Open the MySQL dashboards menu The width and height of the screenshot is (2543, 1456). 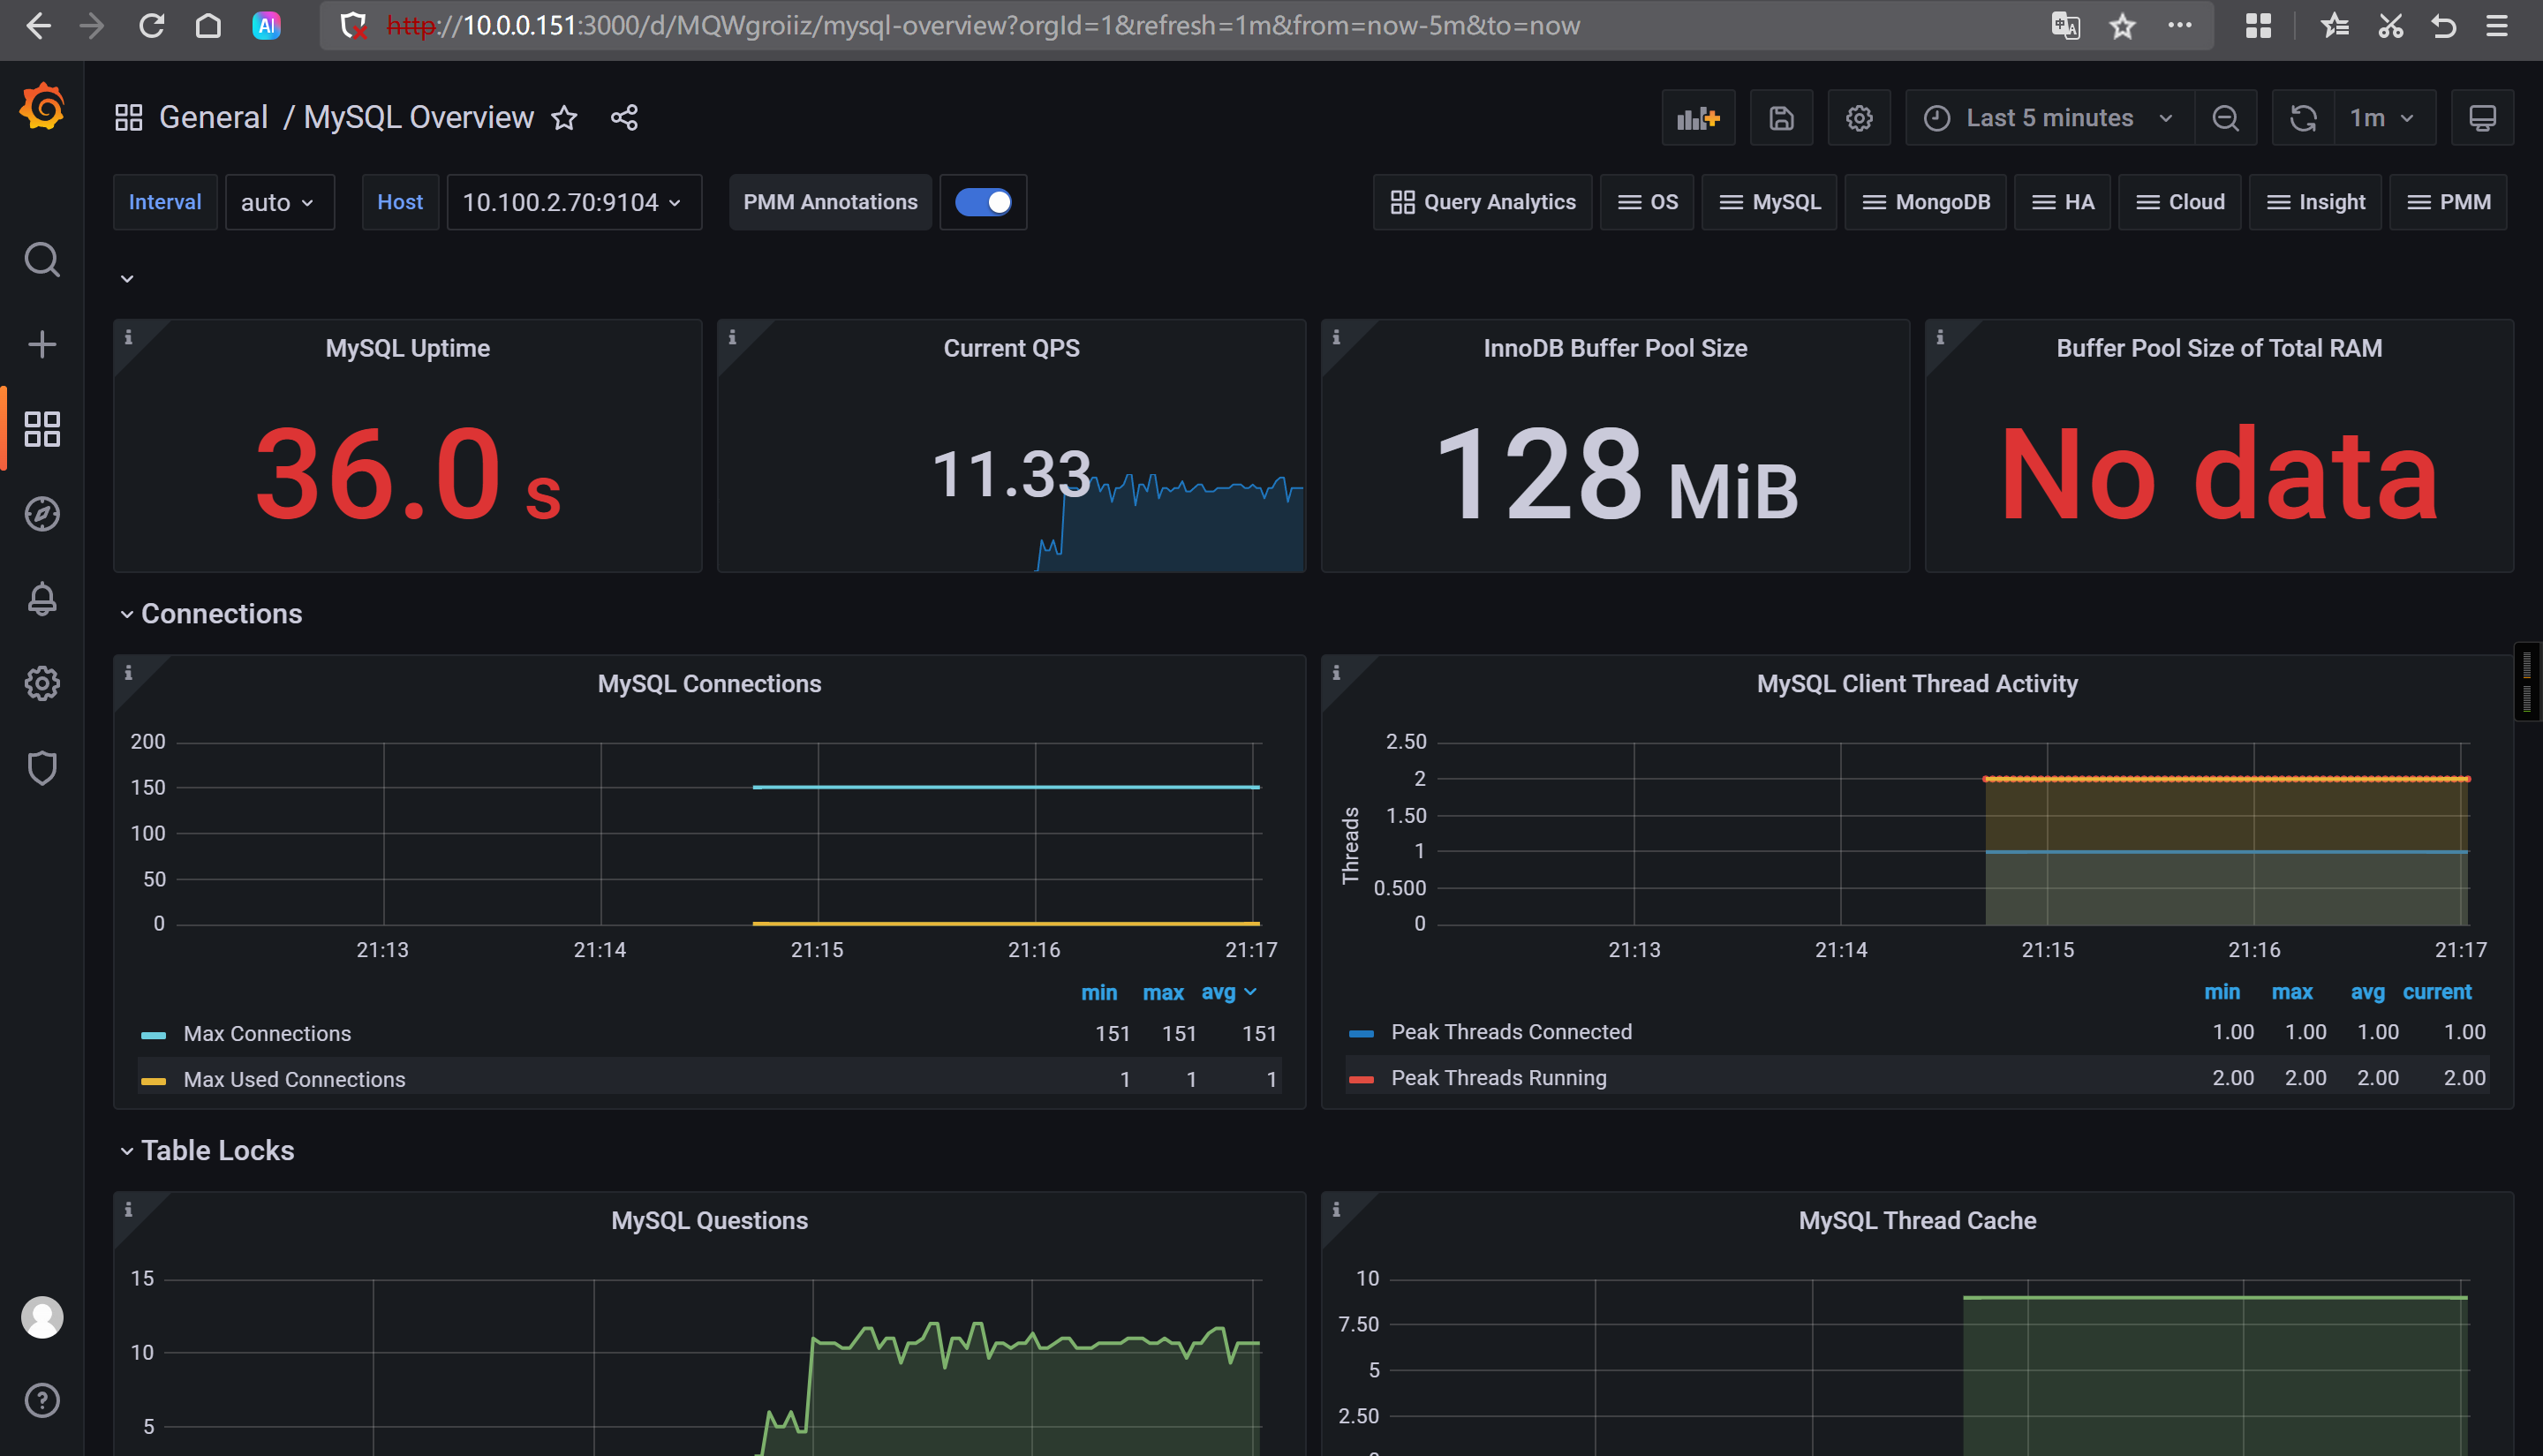[x=1769, y=202]
